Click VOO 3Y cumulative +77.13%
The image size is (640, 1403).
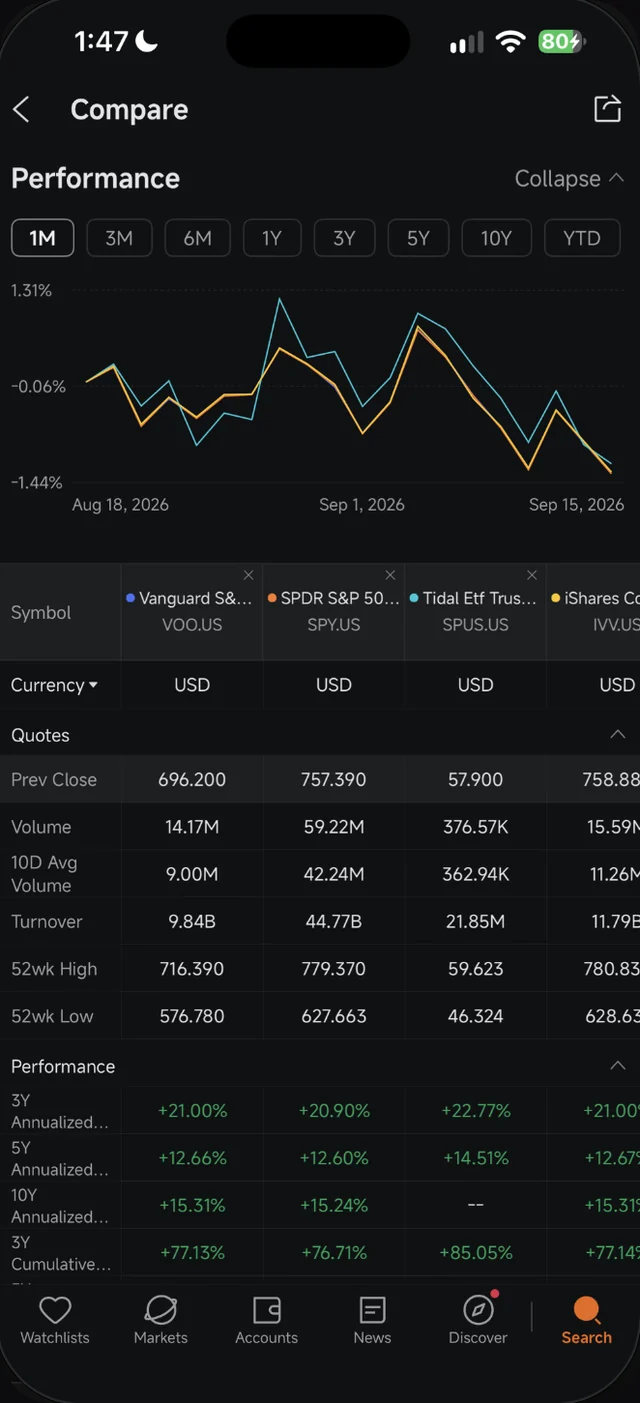192,1252
